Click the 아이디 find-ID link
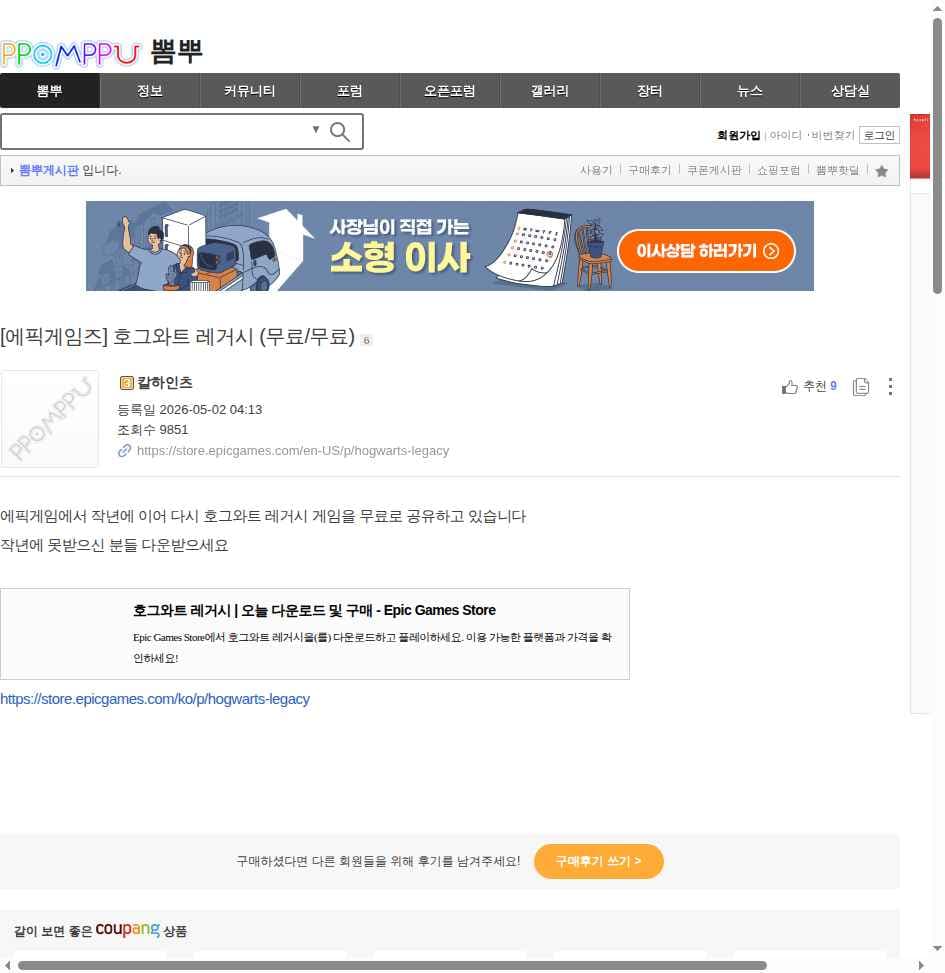This screenshot has width=945, height=973. 786,135
